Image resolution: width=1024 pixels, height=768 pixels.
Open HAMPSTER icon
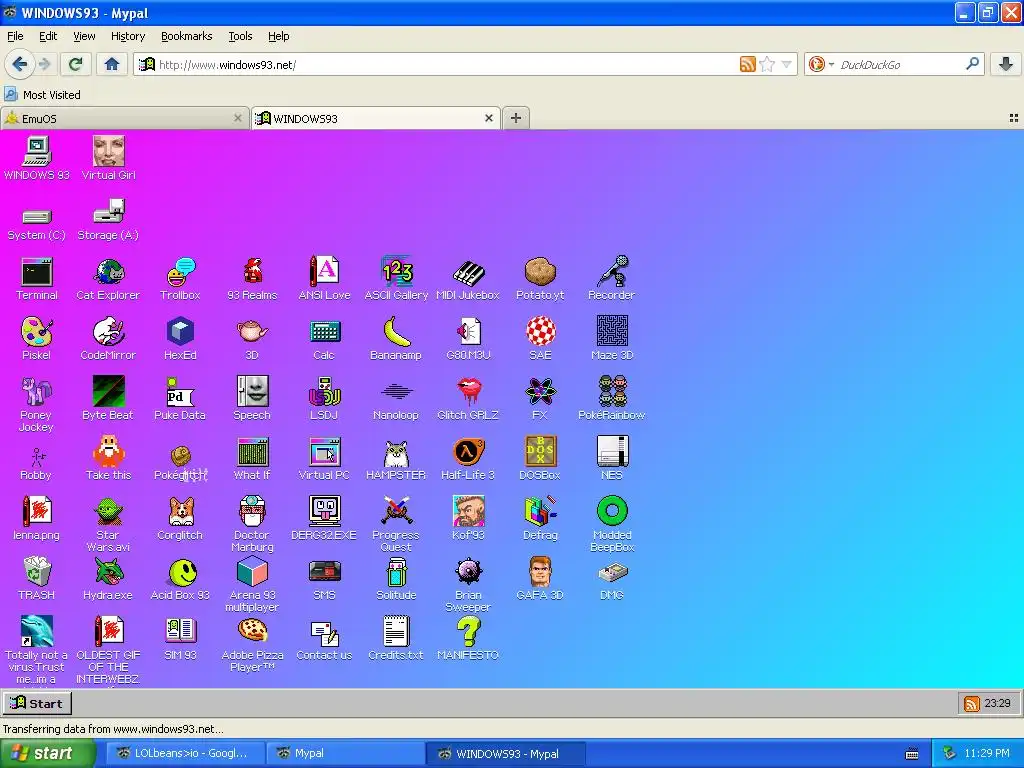396,458
